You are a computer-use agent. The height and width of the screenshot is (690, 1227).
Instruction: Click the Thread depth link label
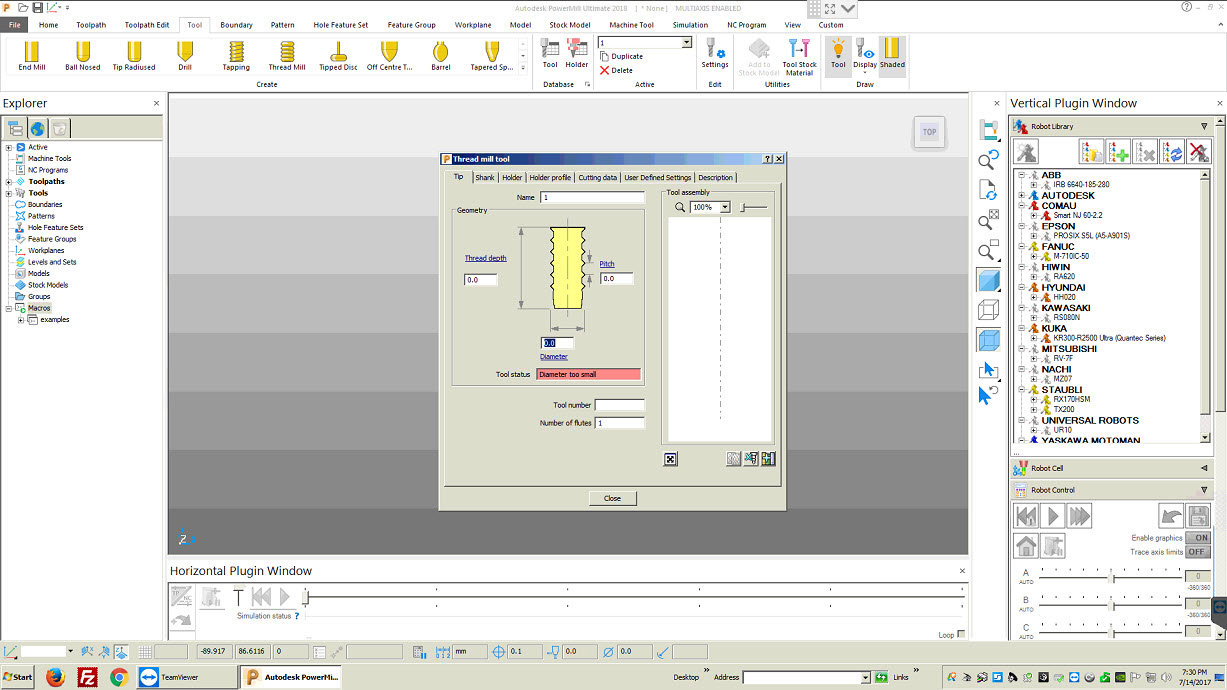coord(485,258)
